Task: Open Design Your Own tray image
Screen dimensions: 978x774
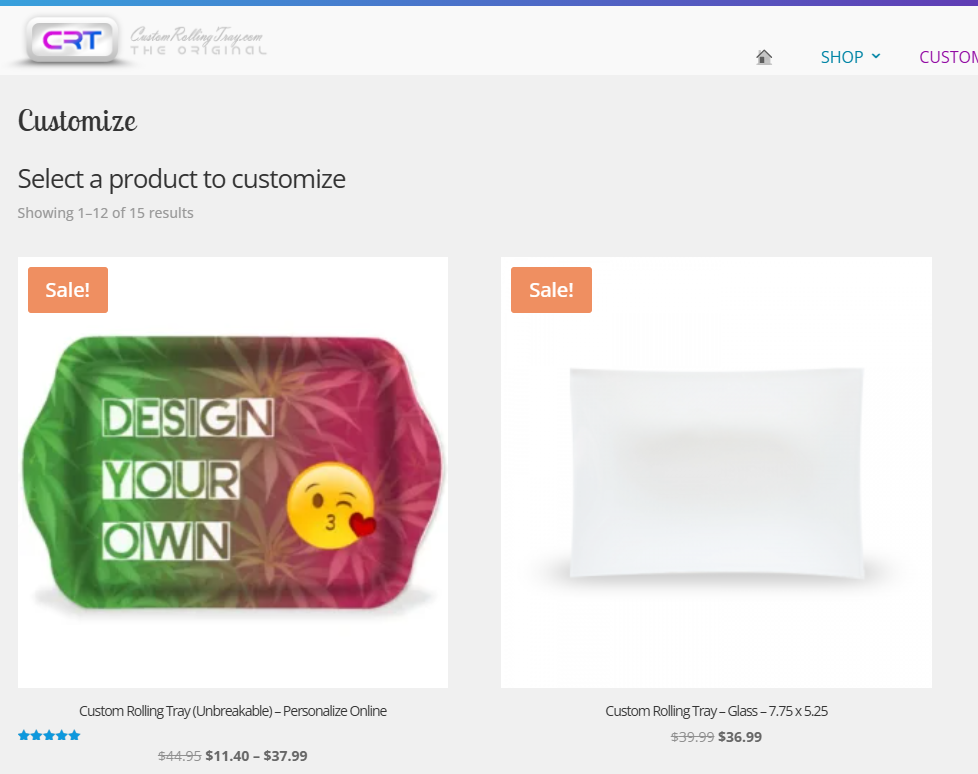Action: coord(233,472)
